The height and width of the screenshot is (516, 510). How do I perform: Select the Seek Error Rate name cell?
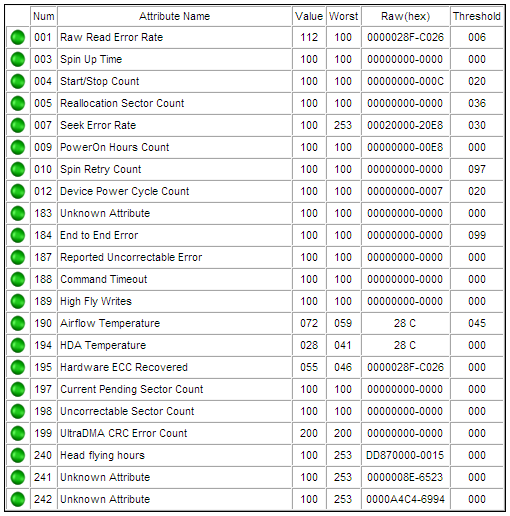pos(174,125)
